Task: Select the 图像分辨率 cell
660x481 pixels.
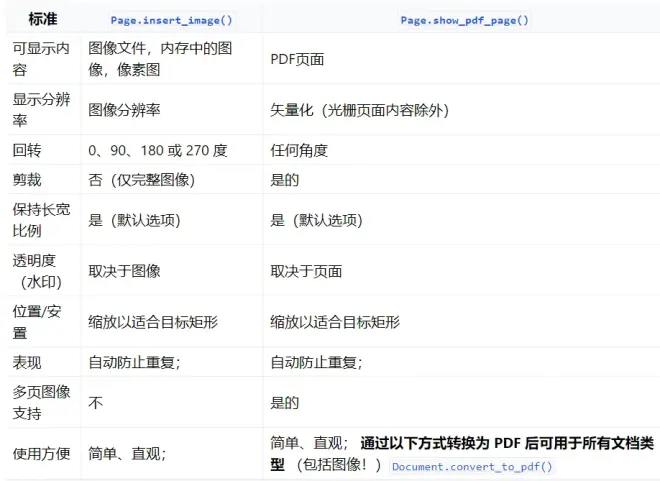Action: coord(124,110)
